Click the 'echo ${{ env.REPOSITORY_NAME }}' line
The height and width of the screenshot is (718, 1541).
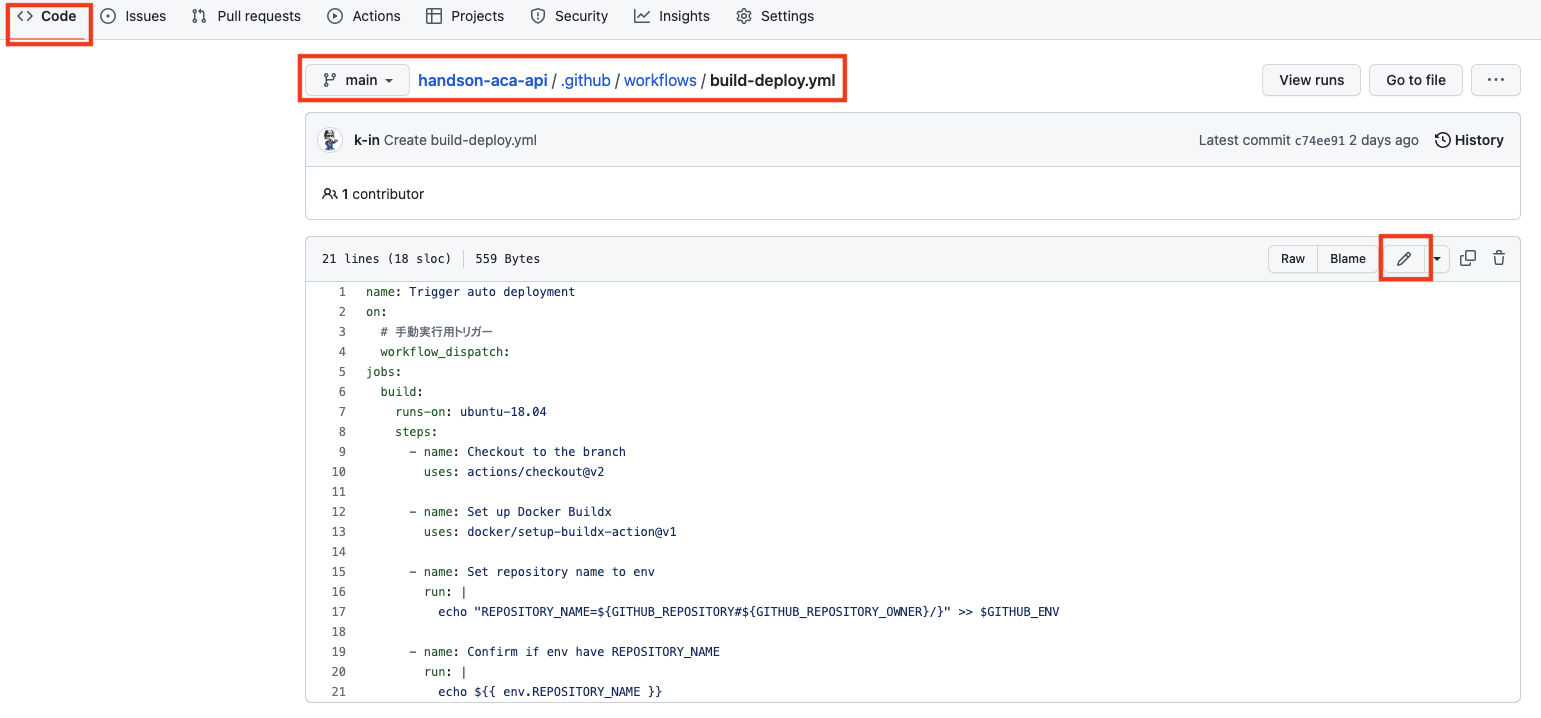pyautogui.click(x=550, y=692)
